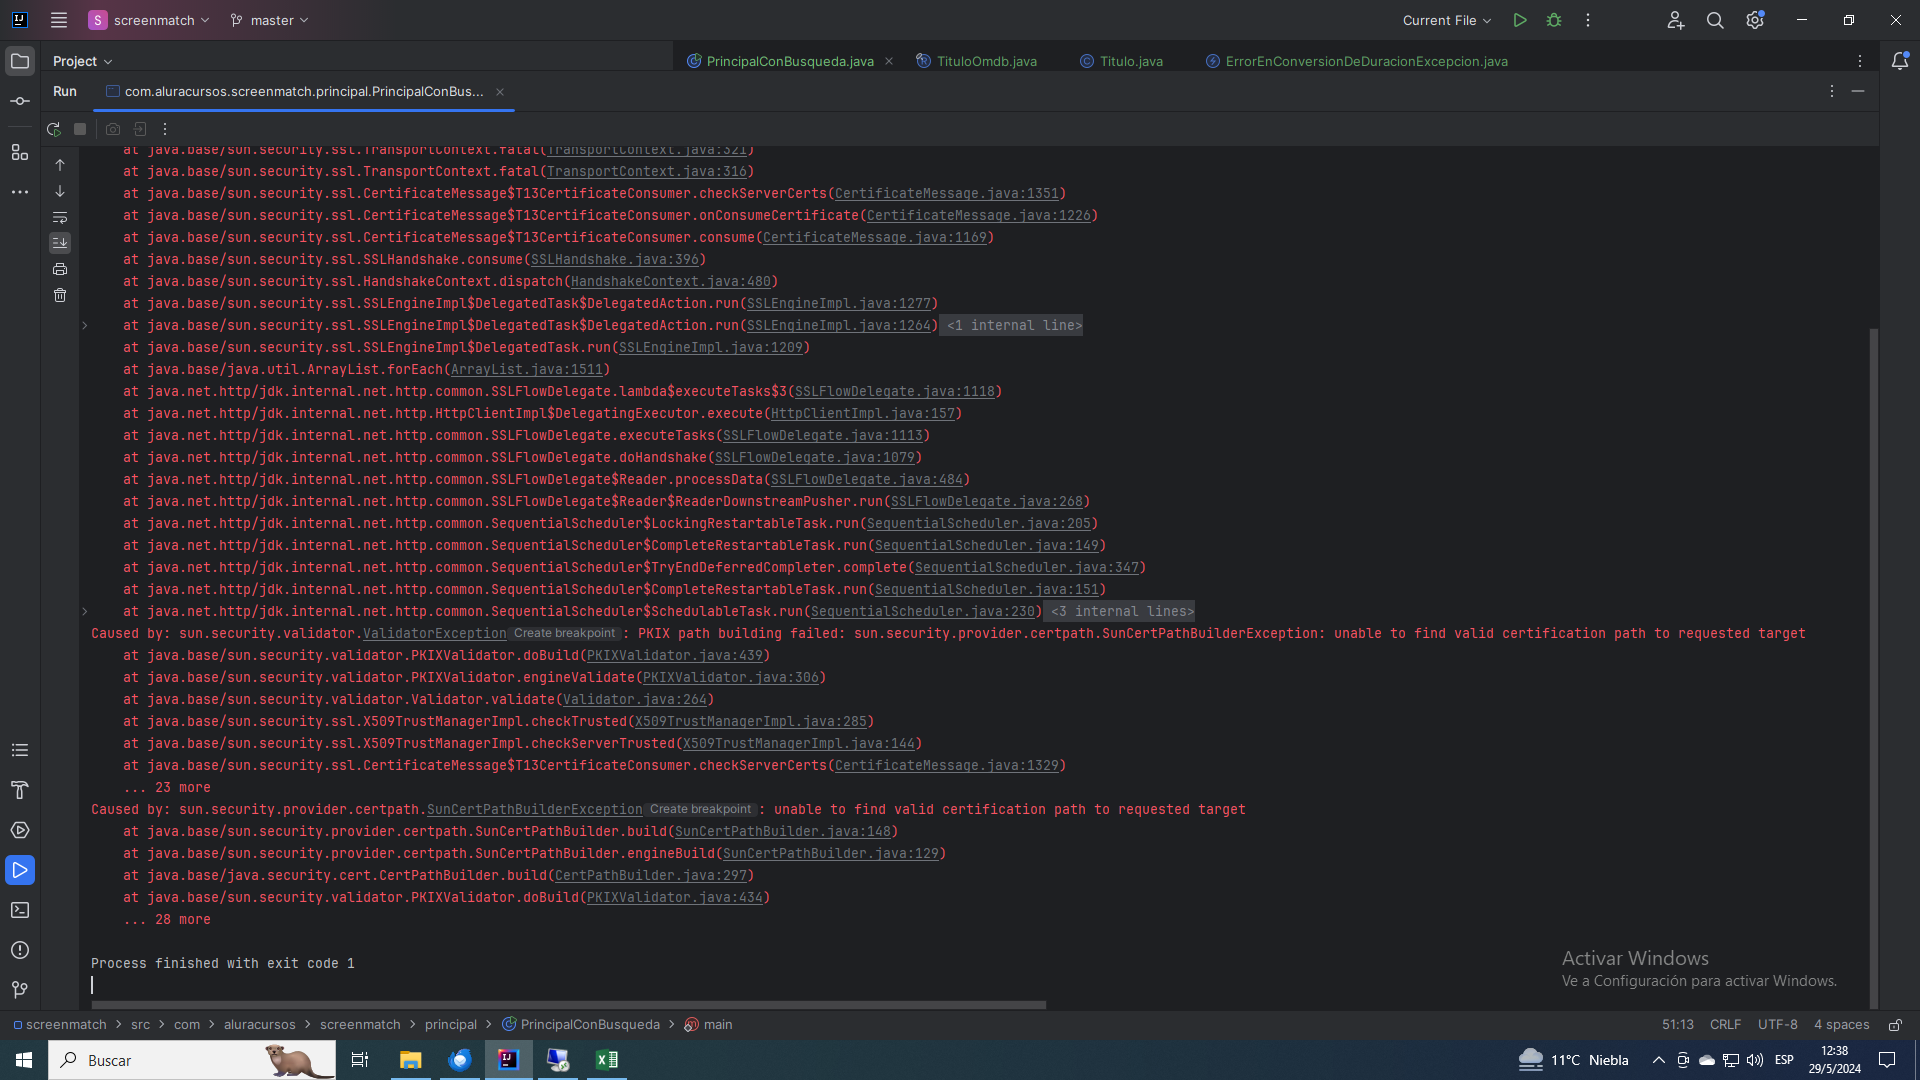Toggle the terminal/console panel icon
This screenshot has height=1080, width=1920.
click(20, 911)
